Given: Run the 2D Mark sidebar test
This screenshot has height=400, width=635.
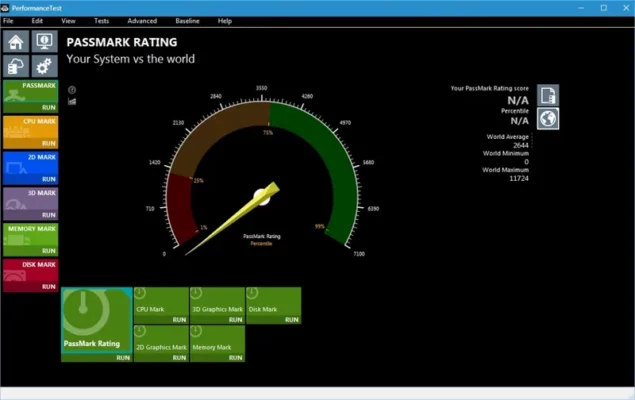Looking at the screenshot, I should 49,179.
